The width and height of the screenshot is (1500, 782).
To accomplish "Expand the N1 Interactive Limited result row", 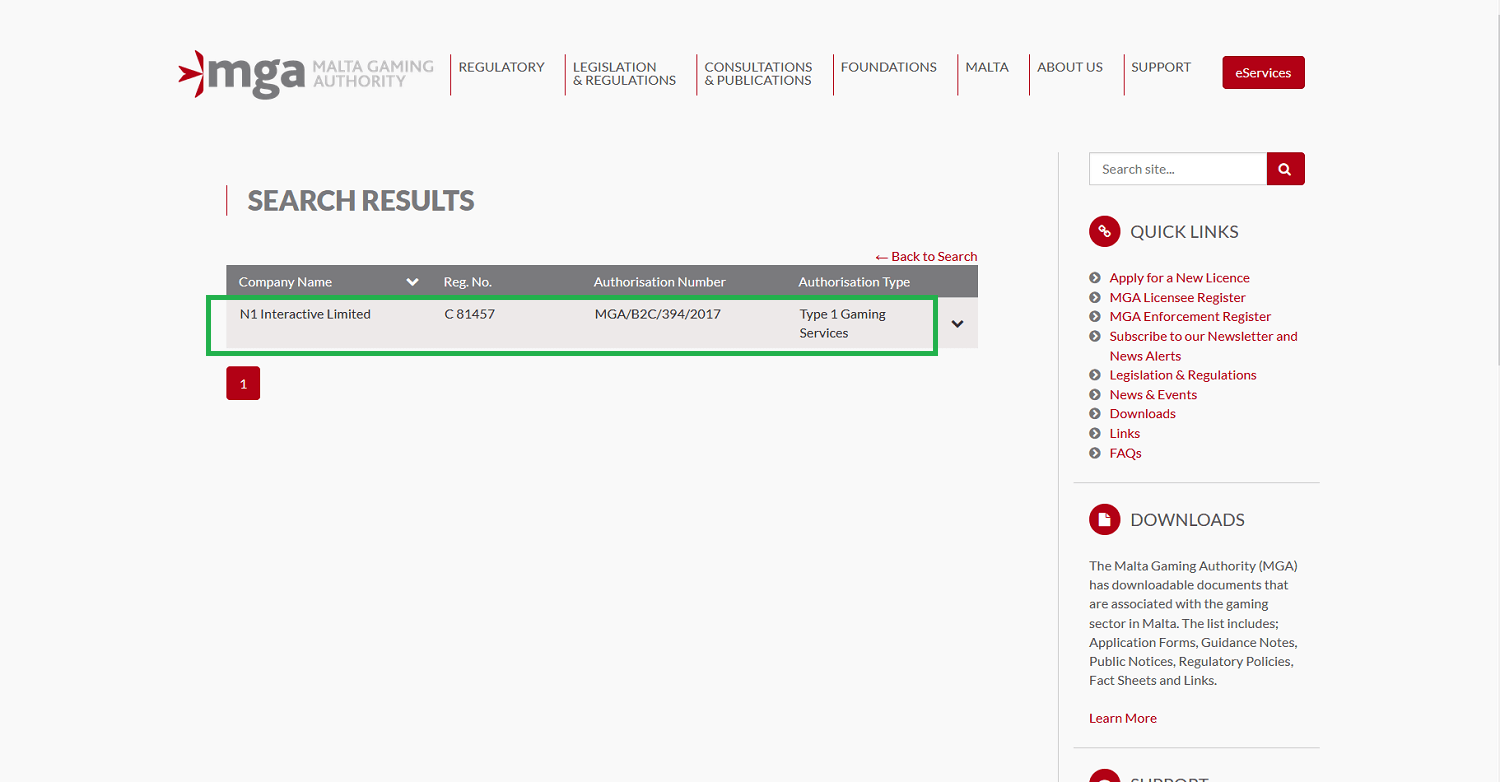I will coord(957,324).
